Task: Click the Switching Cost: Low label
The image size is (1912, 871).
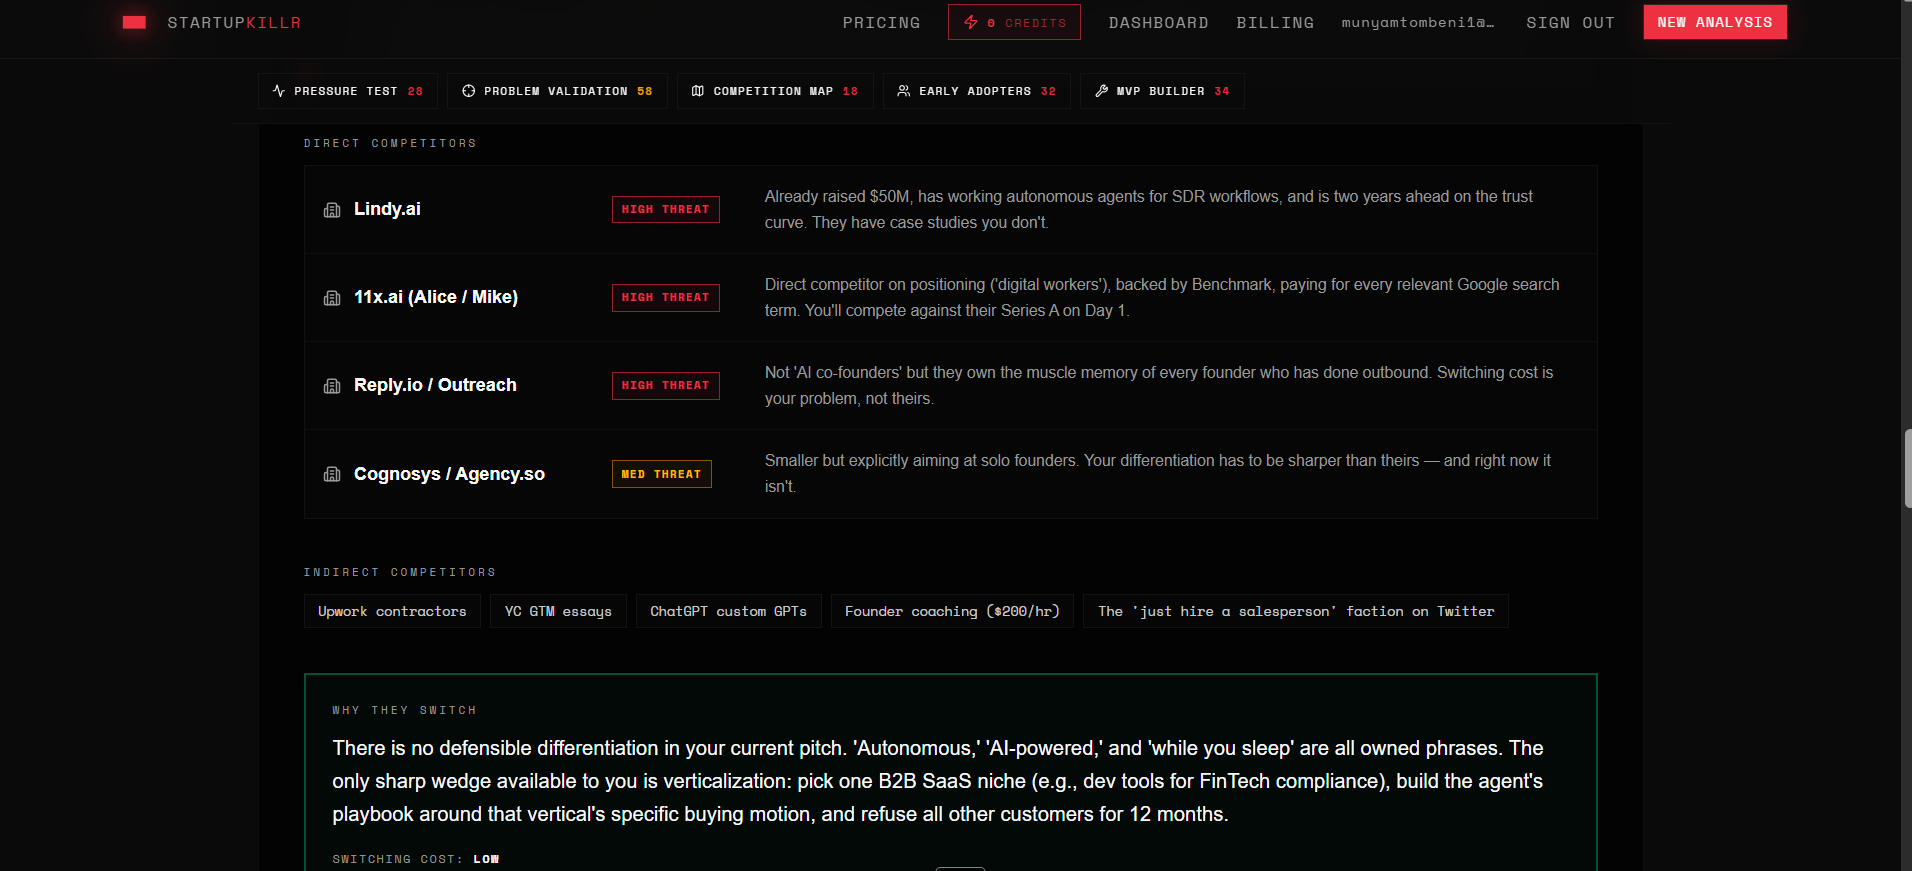Action: [x=416, y=859]
